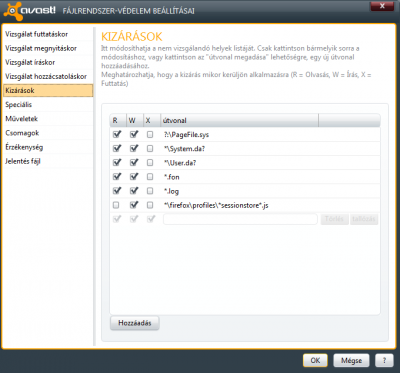Viewport: 400px width, 373px height.
Task: Uncheck W for the *.fon row
Action: (134, 177)
